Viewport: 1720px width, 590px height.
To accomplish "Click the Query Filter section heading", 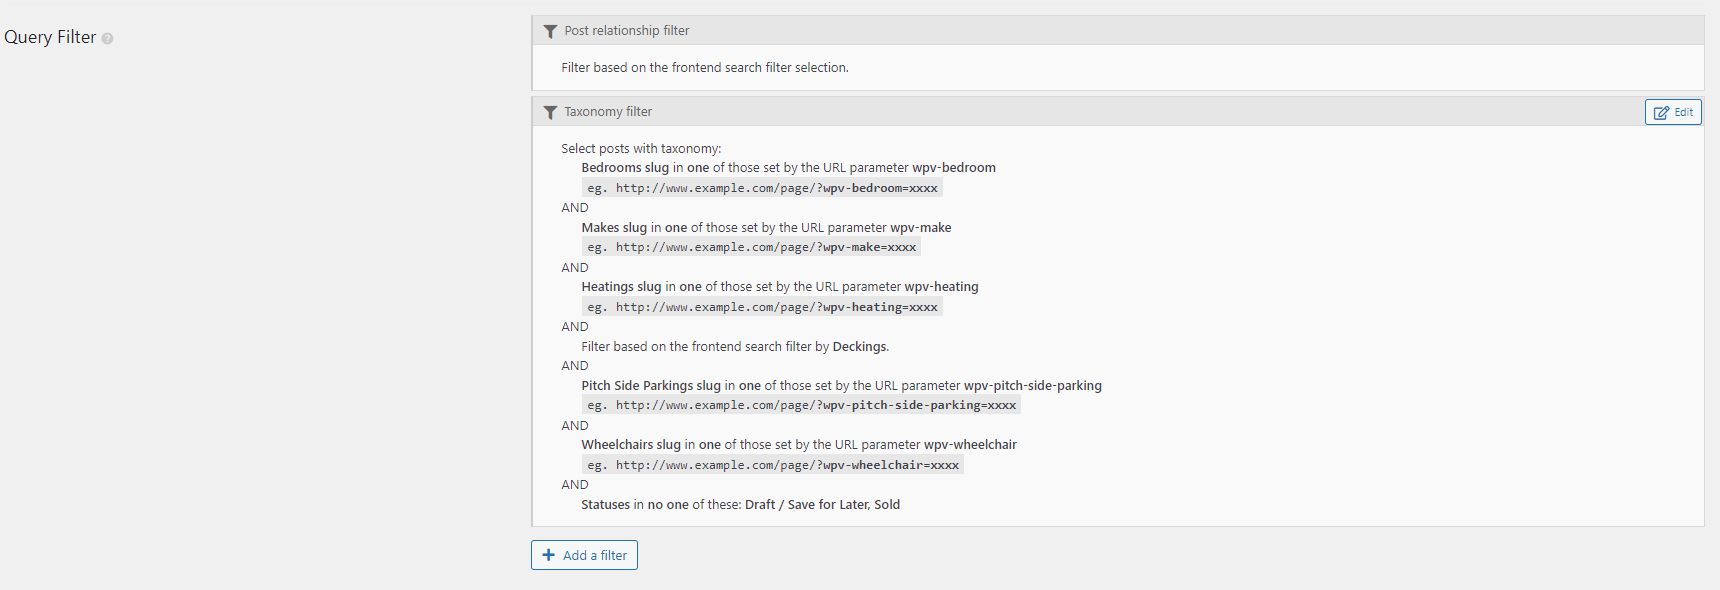I will coord(50,37).
